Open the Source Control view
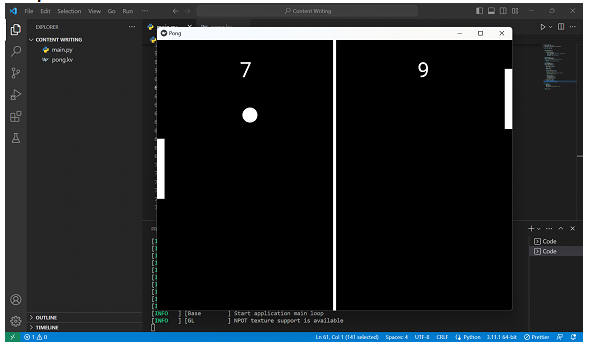This screenshot has width=610, height=360. [16, 73]
